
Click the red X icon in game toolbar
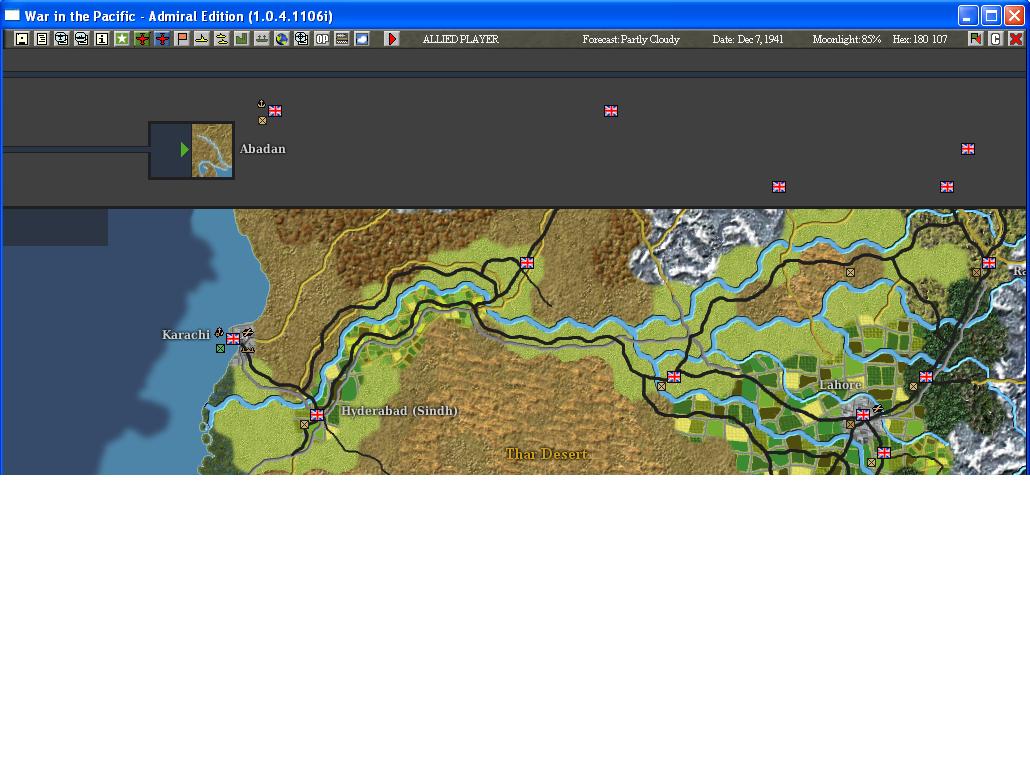tap(1016, 39)
